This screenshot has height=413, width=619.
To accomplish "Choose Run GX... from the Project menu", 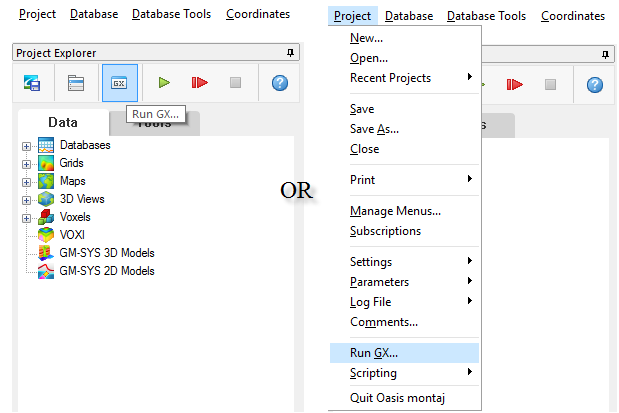I will tap(374, 353).
